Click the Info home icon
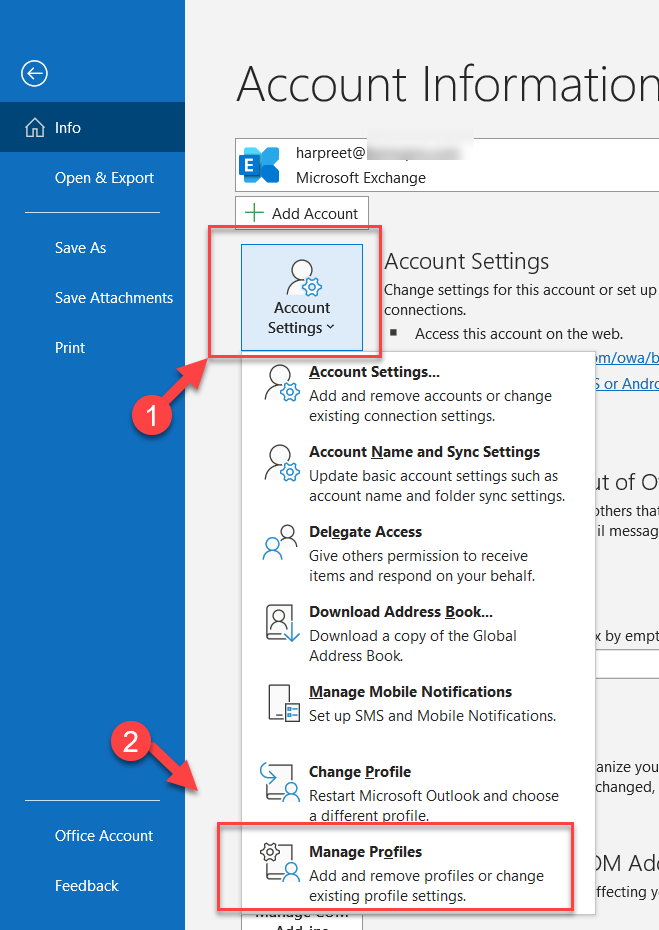The height and width of the screenshot is (930, 659). 34,128
